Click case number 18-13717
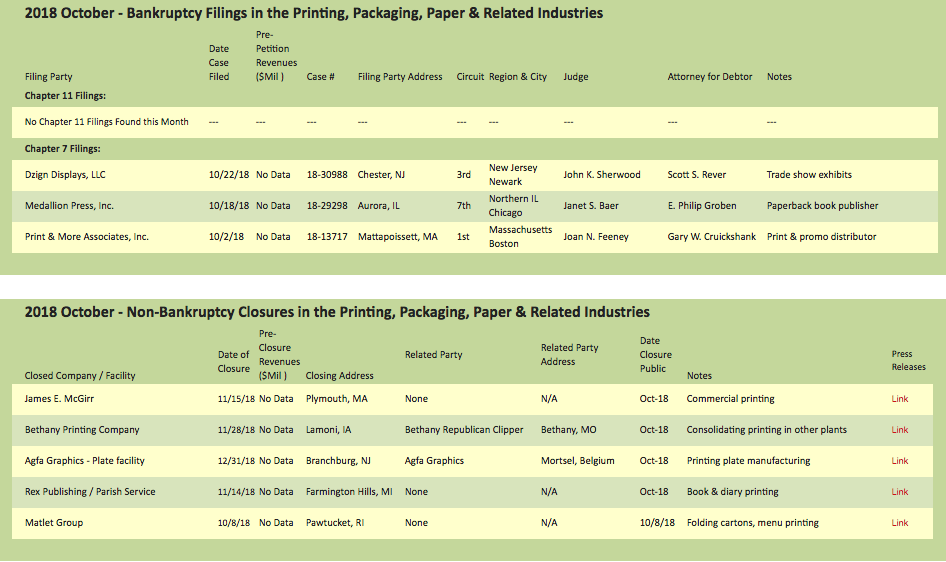 tap(327, 237)
